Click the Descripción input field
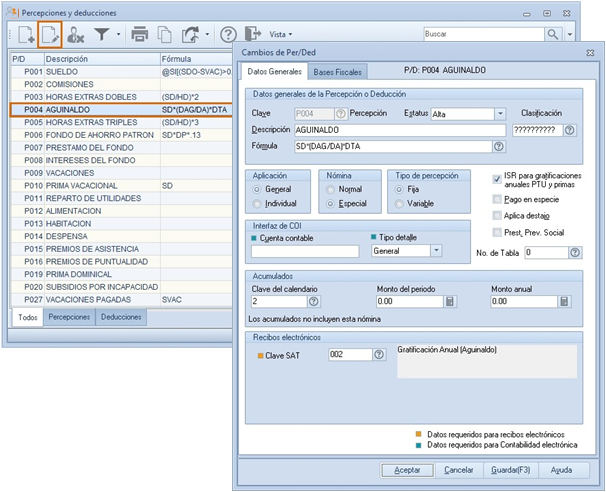The height and width of the screenshot is (492, 606). pyautogui.click(x=400, y=130)
